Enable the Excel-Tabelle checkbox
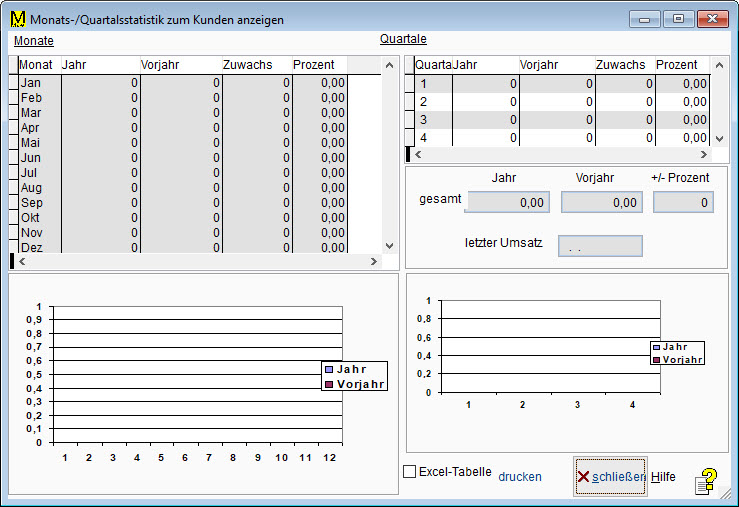The image size is (739, 507). (409, 472)
